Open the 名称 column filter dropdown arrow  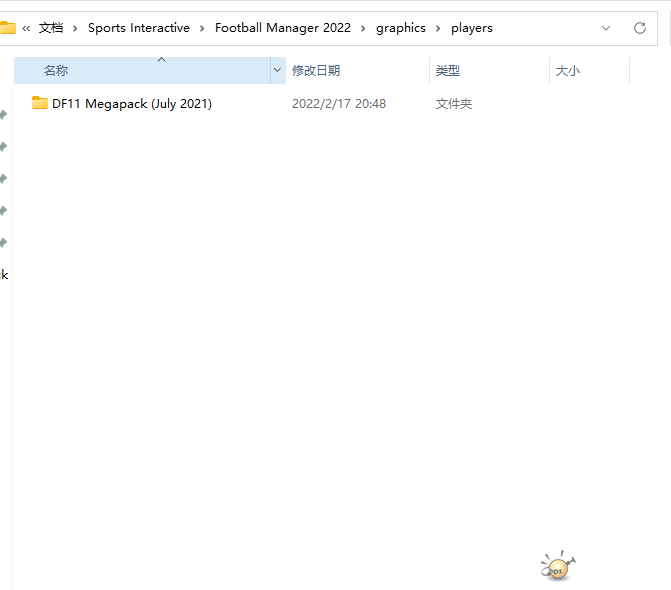[277, 71]
